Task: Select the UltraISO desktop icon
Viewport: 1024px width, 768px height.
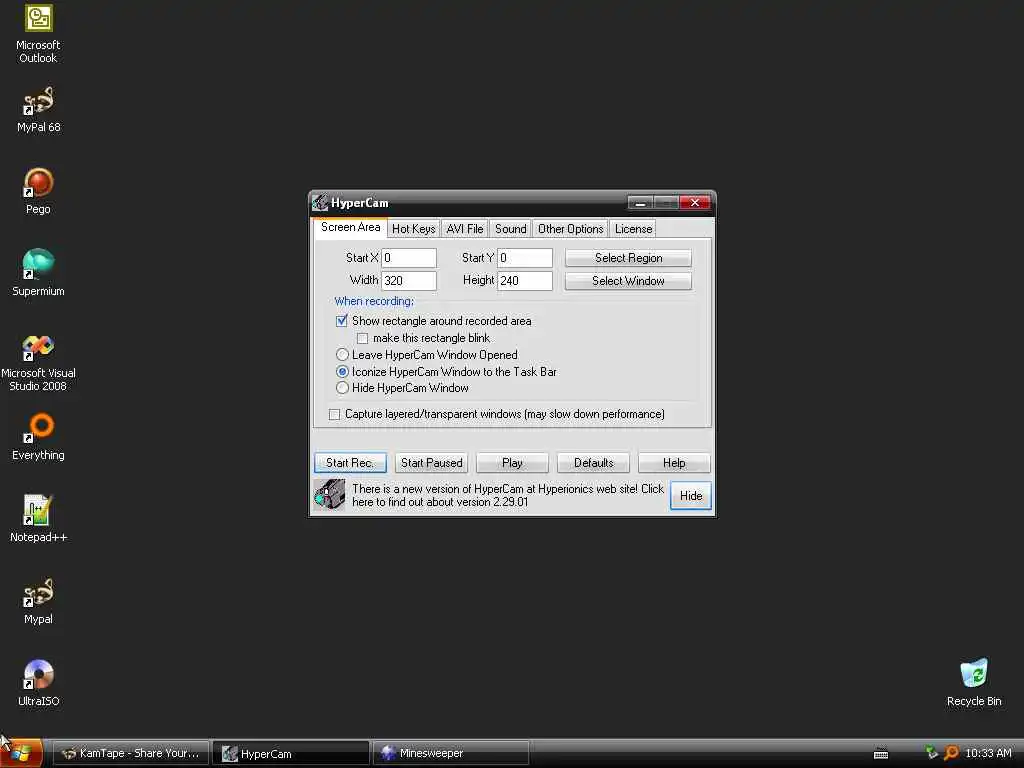Action: pos(38,683)
